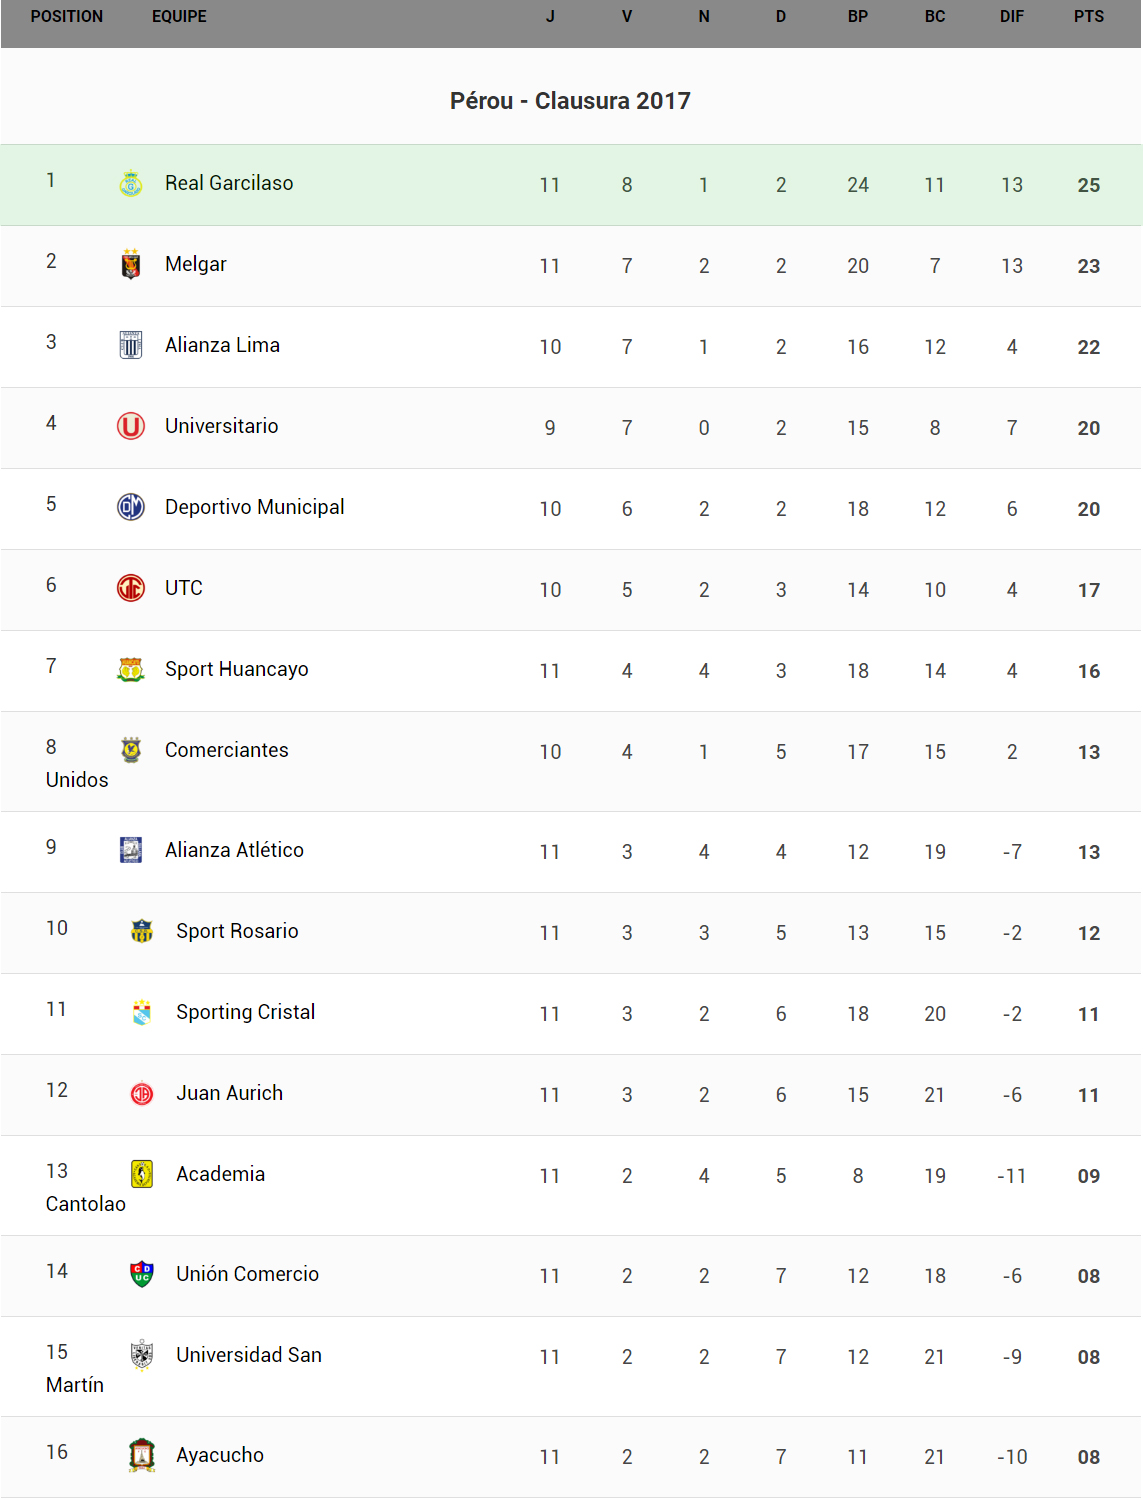The height and width of the screenshot is (1500, 1143).
Task: Click the Sporting Cristal team badge
Action: pos(142,1012)
